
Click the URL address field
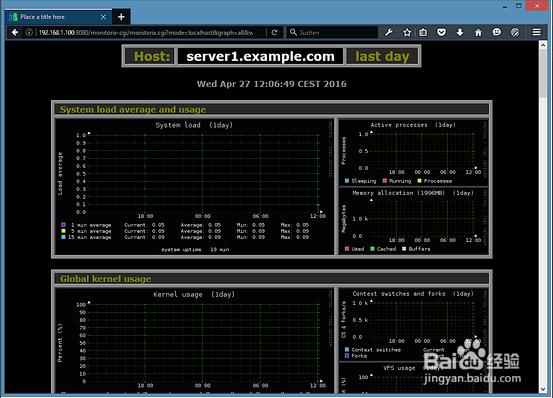pyautogui.click(x=146, y=32)
